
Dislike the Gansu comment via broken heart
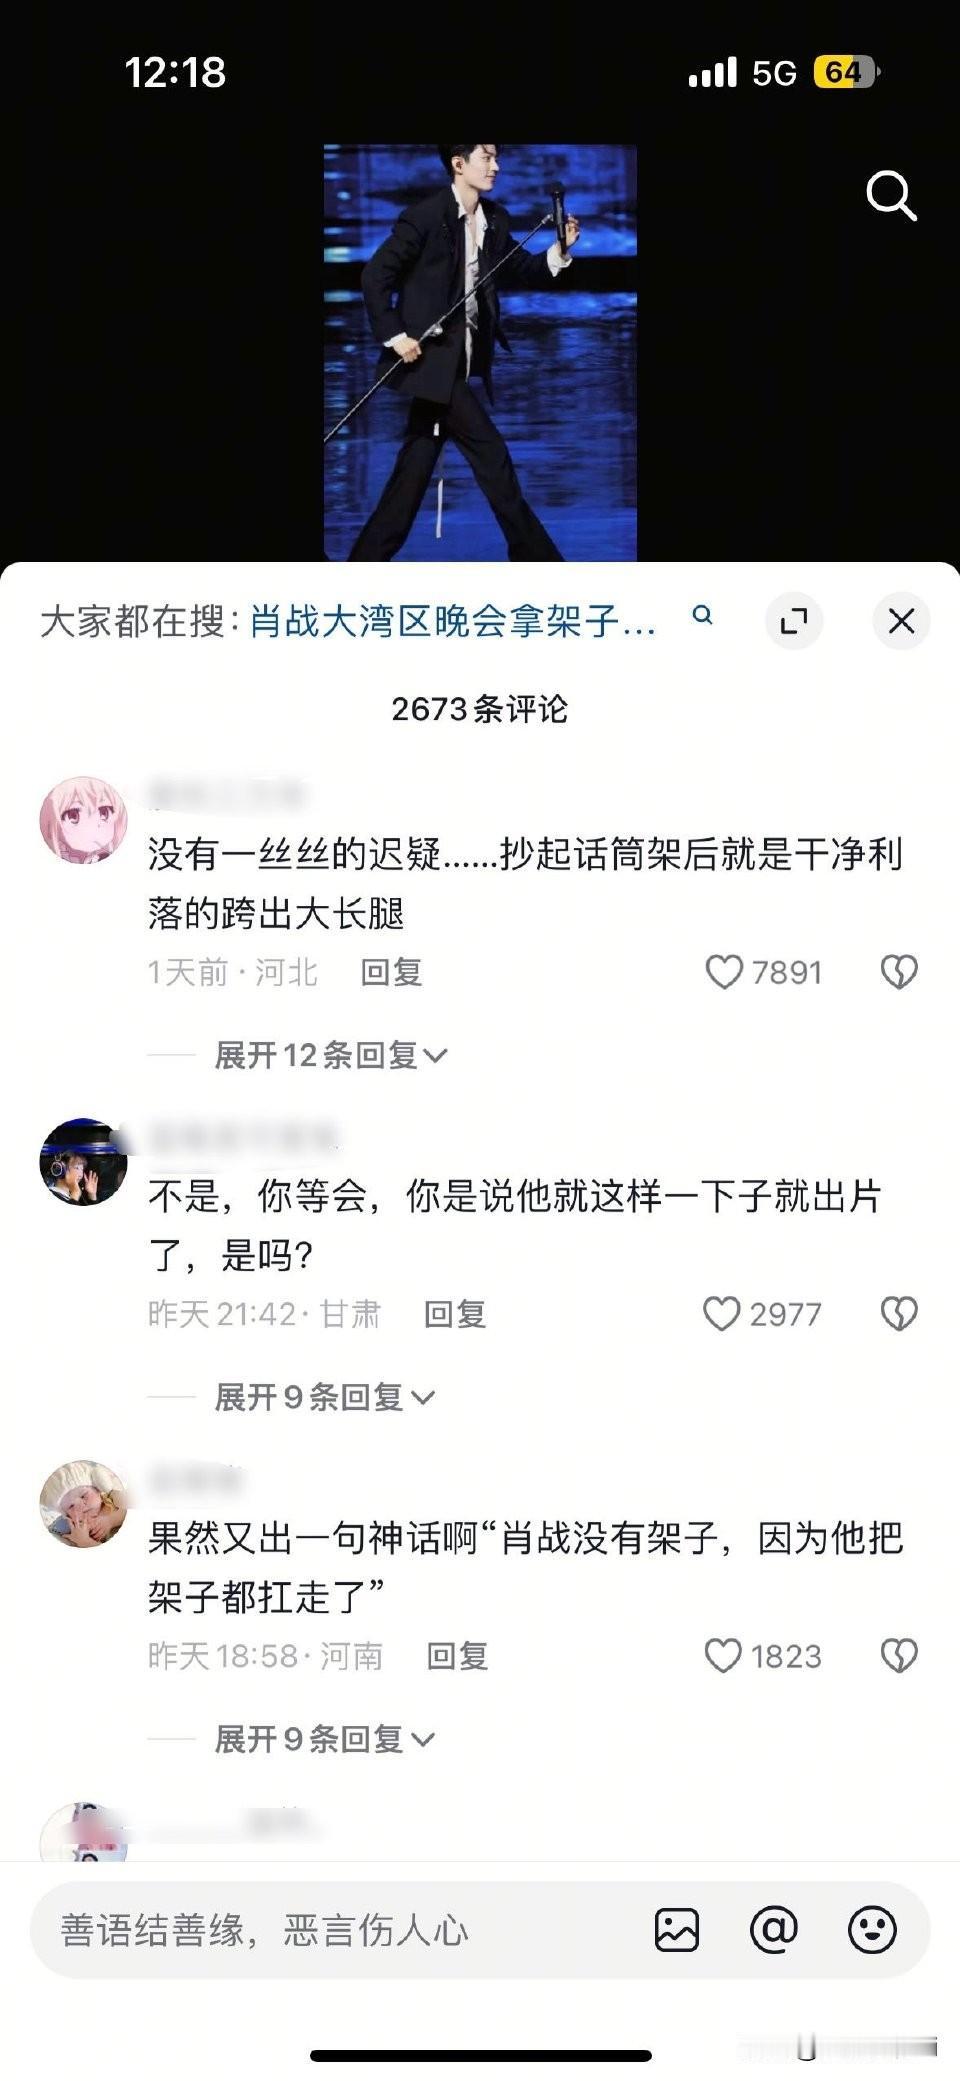tap(899, 1314)
